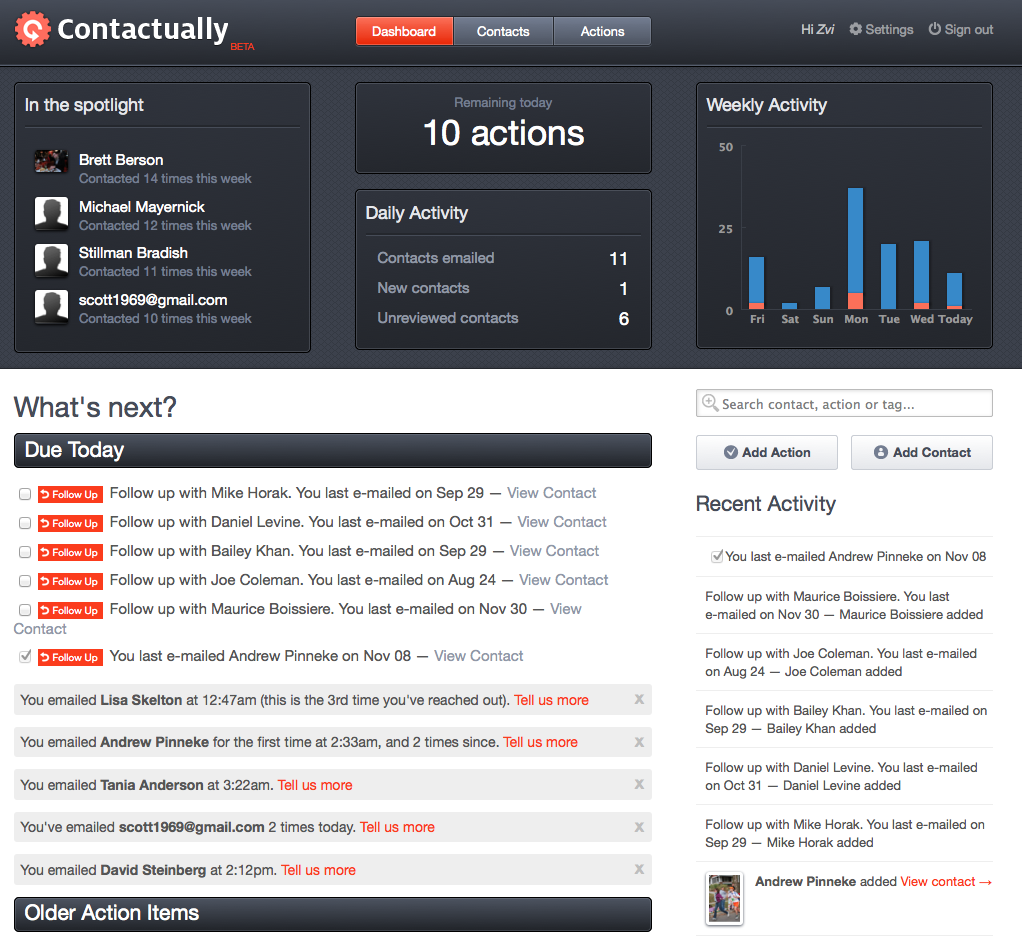Screen dimensions: 1022x938
Task: Click Andrew Pinneke's photo in Recent Activity
Action: coord(724,899)
